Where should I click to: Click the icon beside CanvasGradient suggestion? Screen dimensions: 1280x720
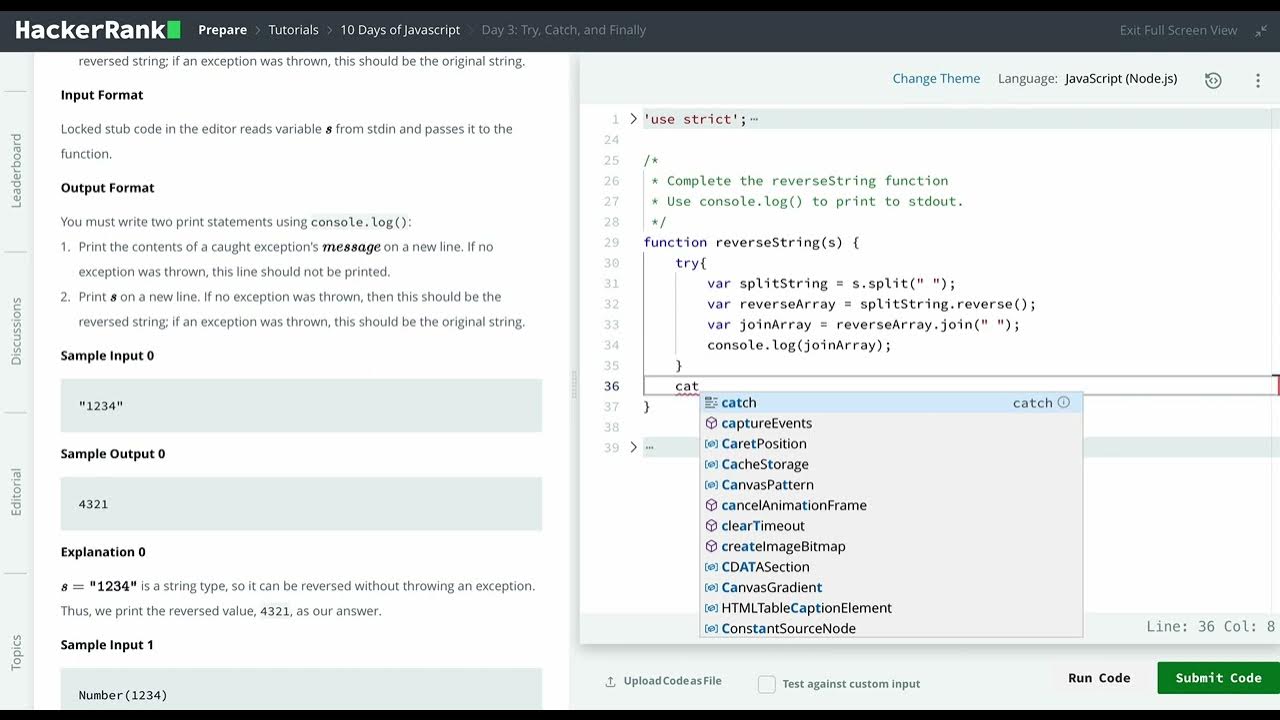pyautogui.click(x=711, y=587)
